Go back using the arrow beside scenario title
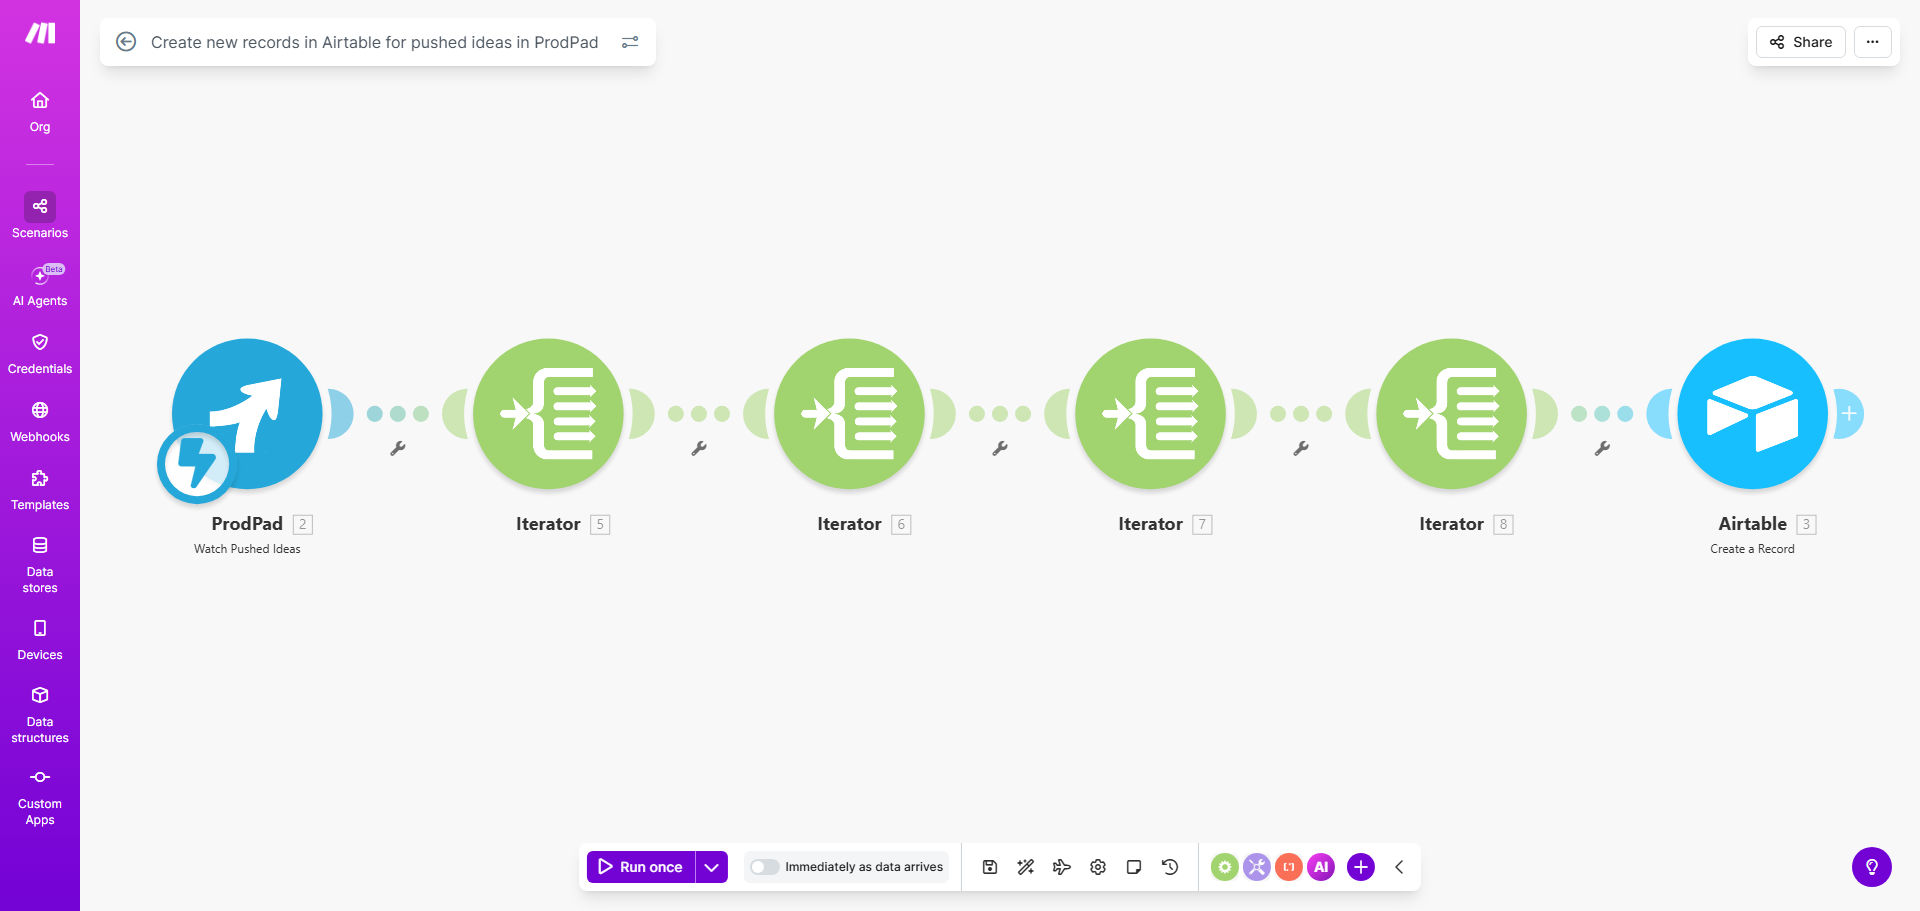 tap(126, 42)
